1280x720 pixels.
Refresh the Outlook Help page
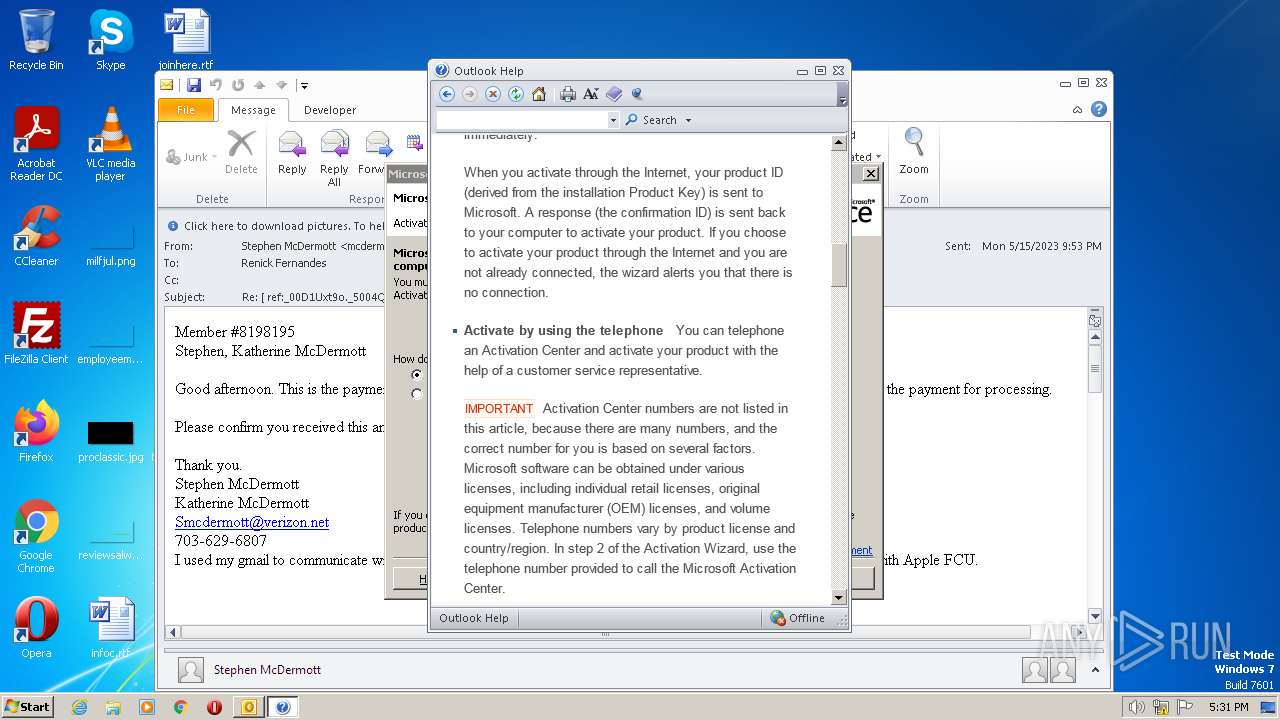[516, 94]
